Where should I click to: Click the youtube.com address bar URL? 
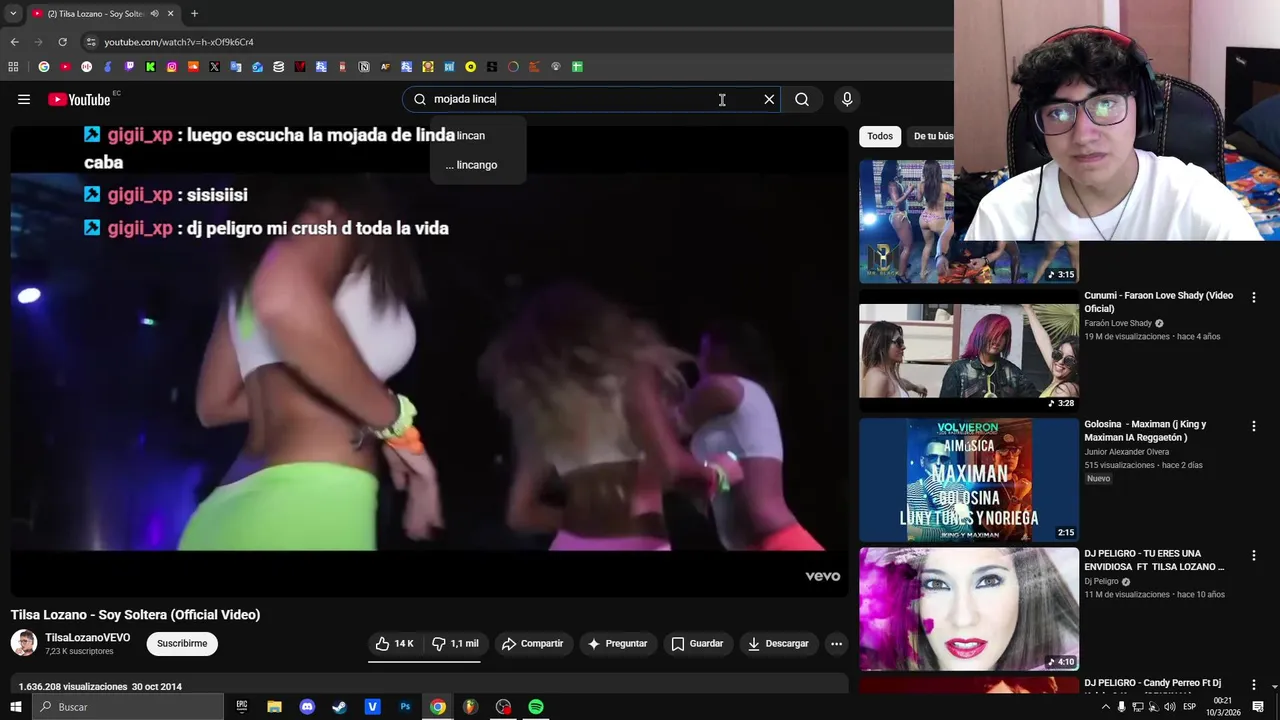[179, 42]
